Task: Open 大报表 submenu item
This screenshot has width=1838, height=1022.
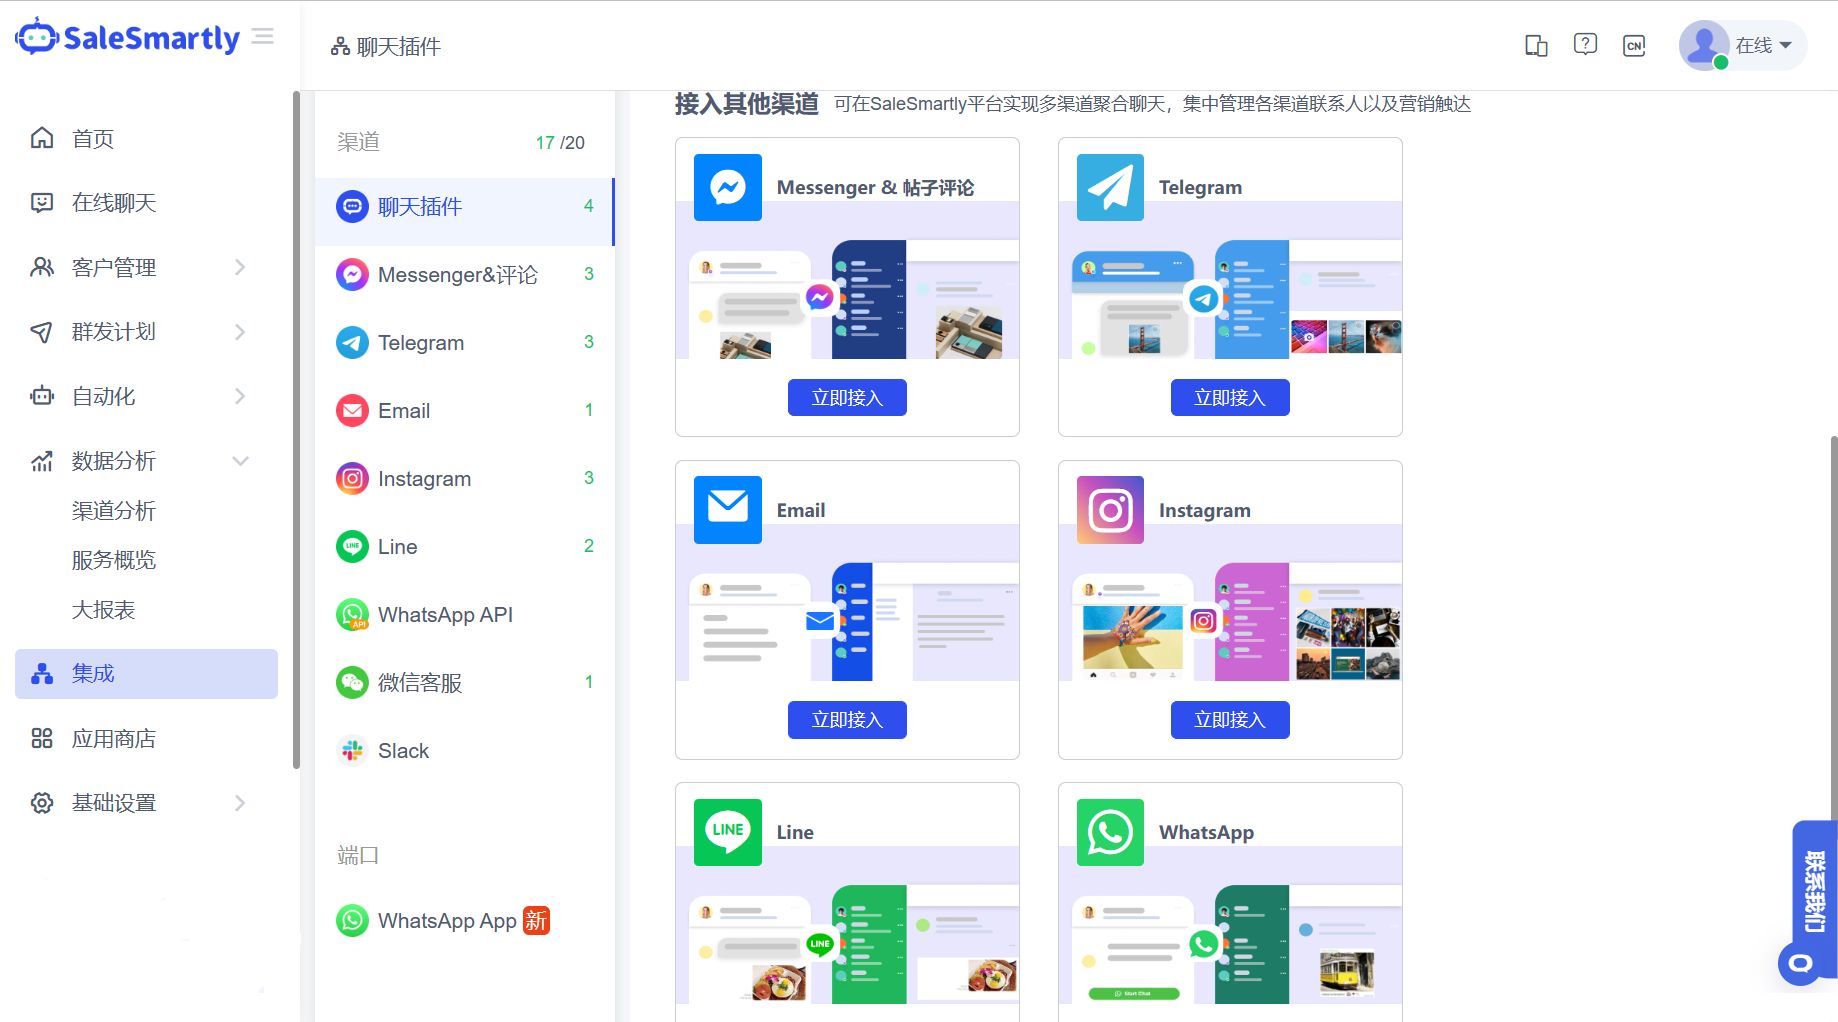Action: [103, 610]
